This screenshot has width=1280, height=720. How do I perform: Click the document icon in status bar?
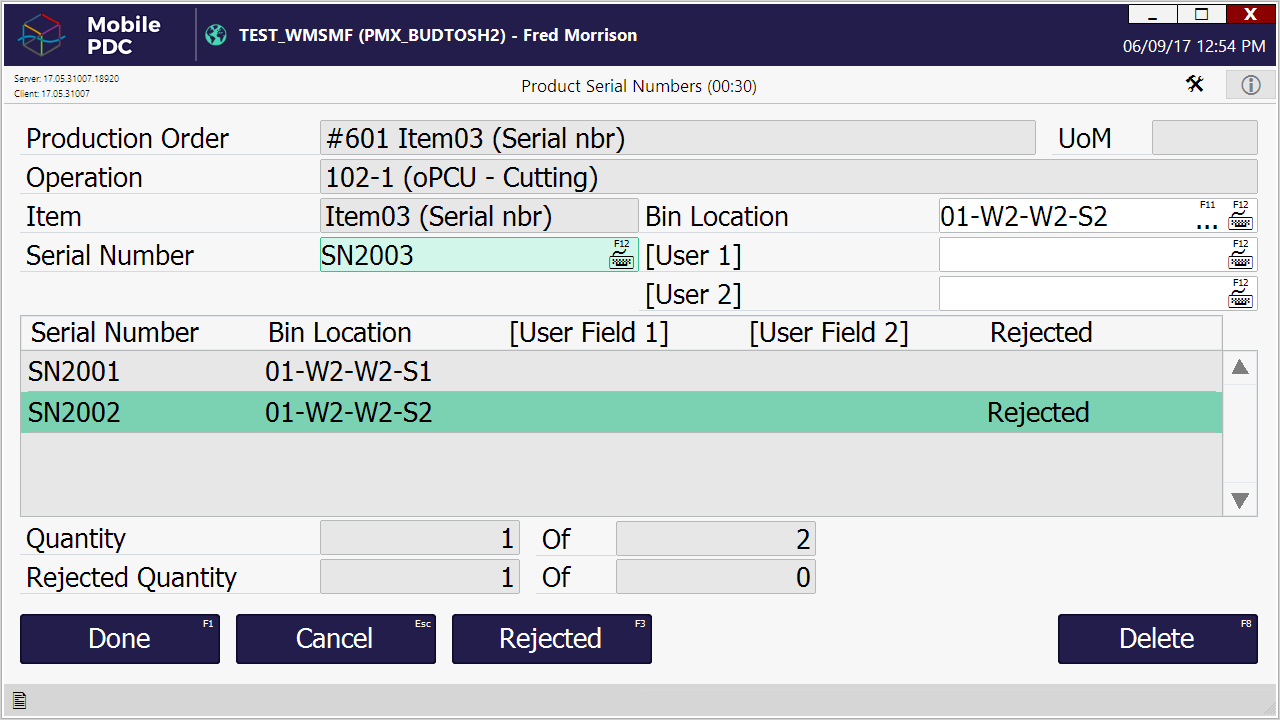click(19, 701)
